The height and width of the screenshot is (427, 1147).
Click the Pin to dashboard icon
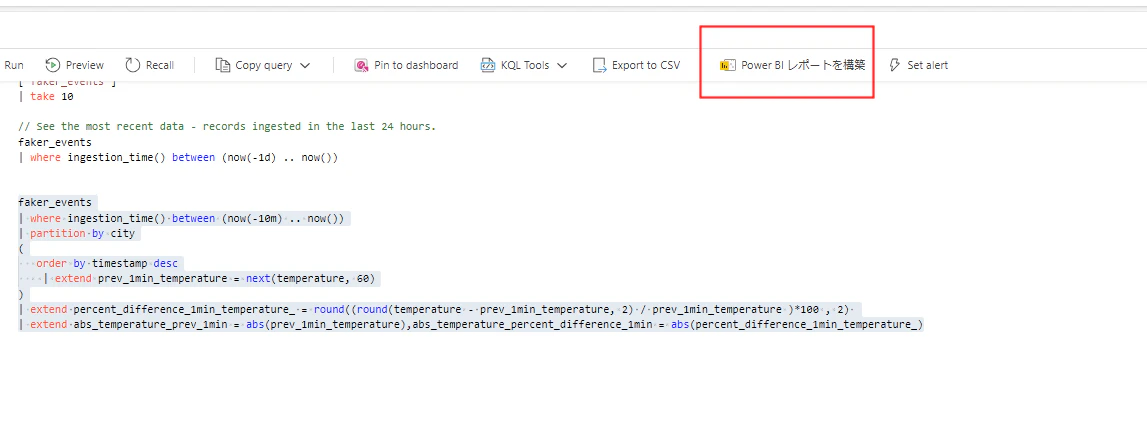(x=361, y=65)
